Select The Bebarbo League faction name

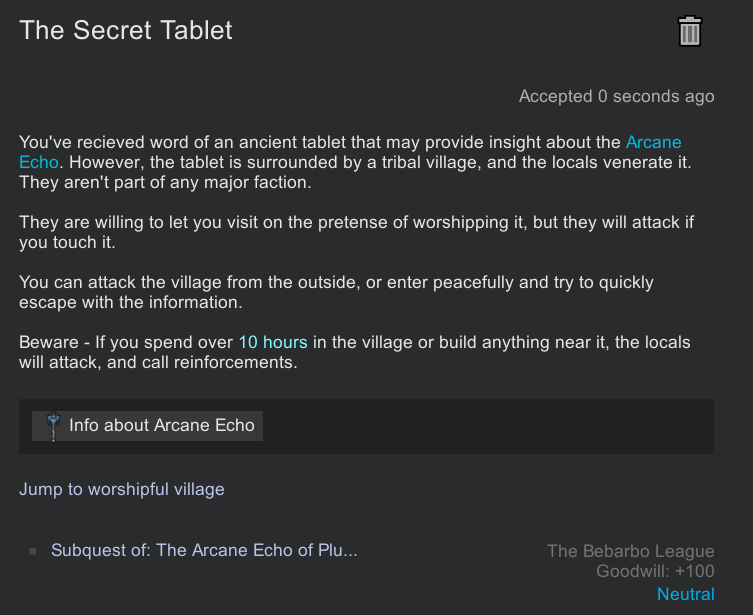tap(631, 551)
